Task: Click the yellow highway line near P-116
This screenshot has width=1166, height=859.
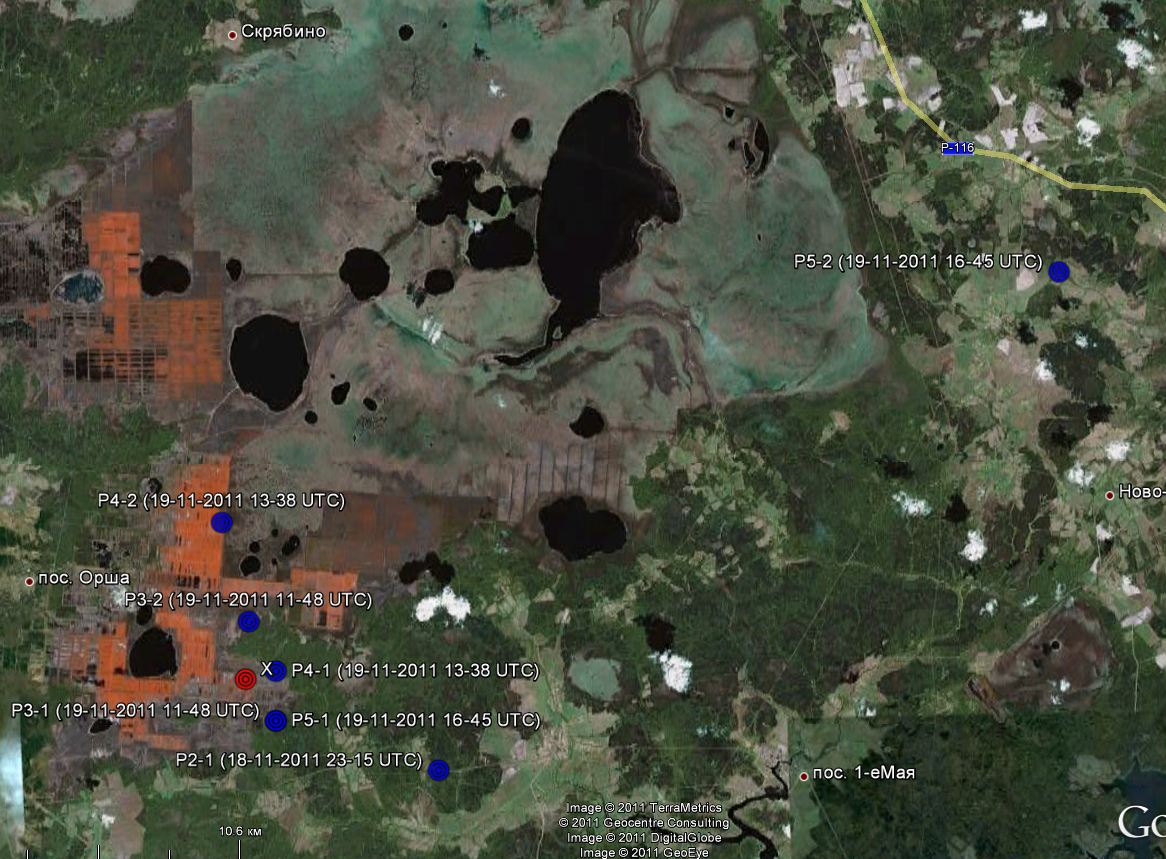Action: [1060, 182]
